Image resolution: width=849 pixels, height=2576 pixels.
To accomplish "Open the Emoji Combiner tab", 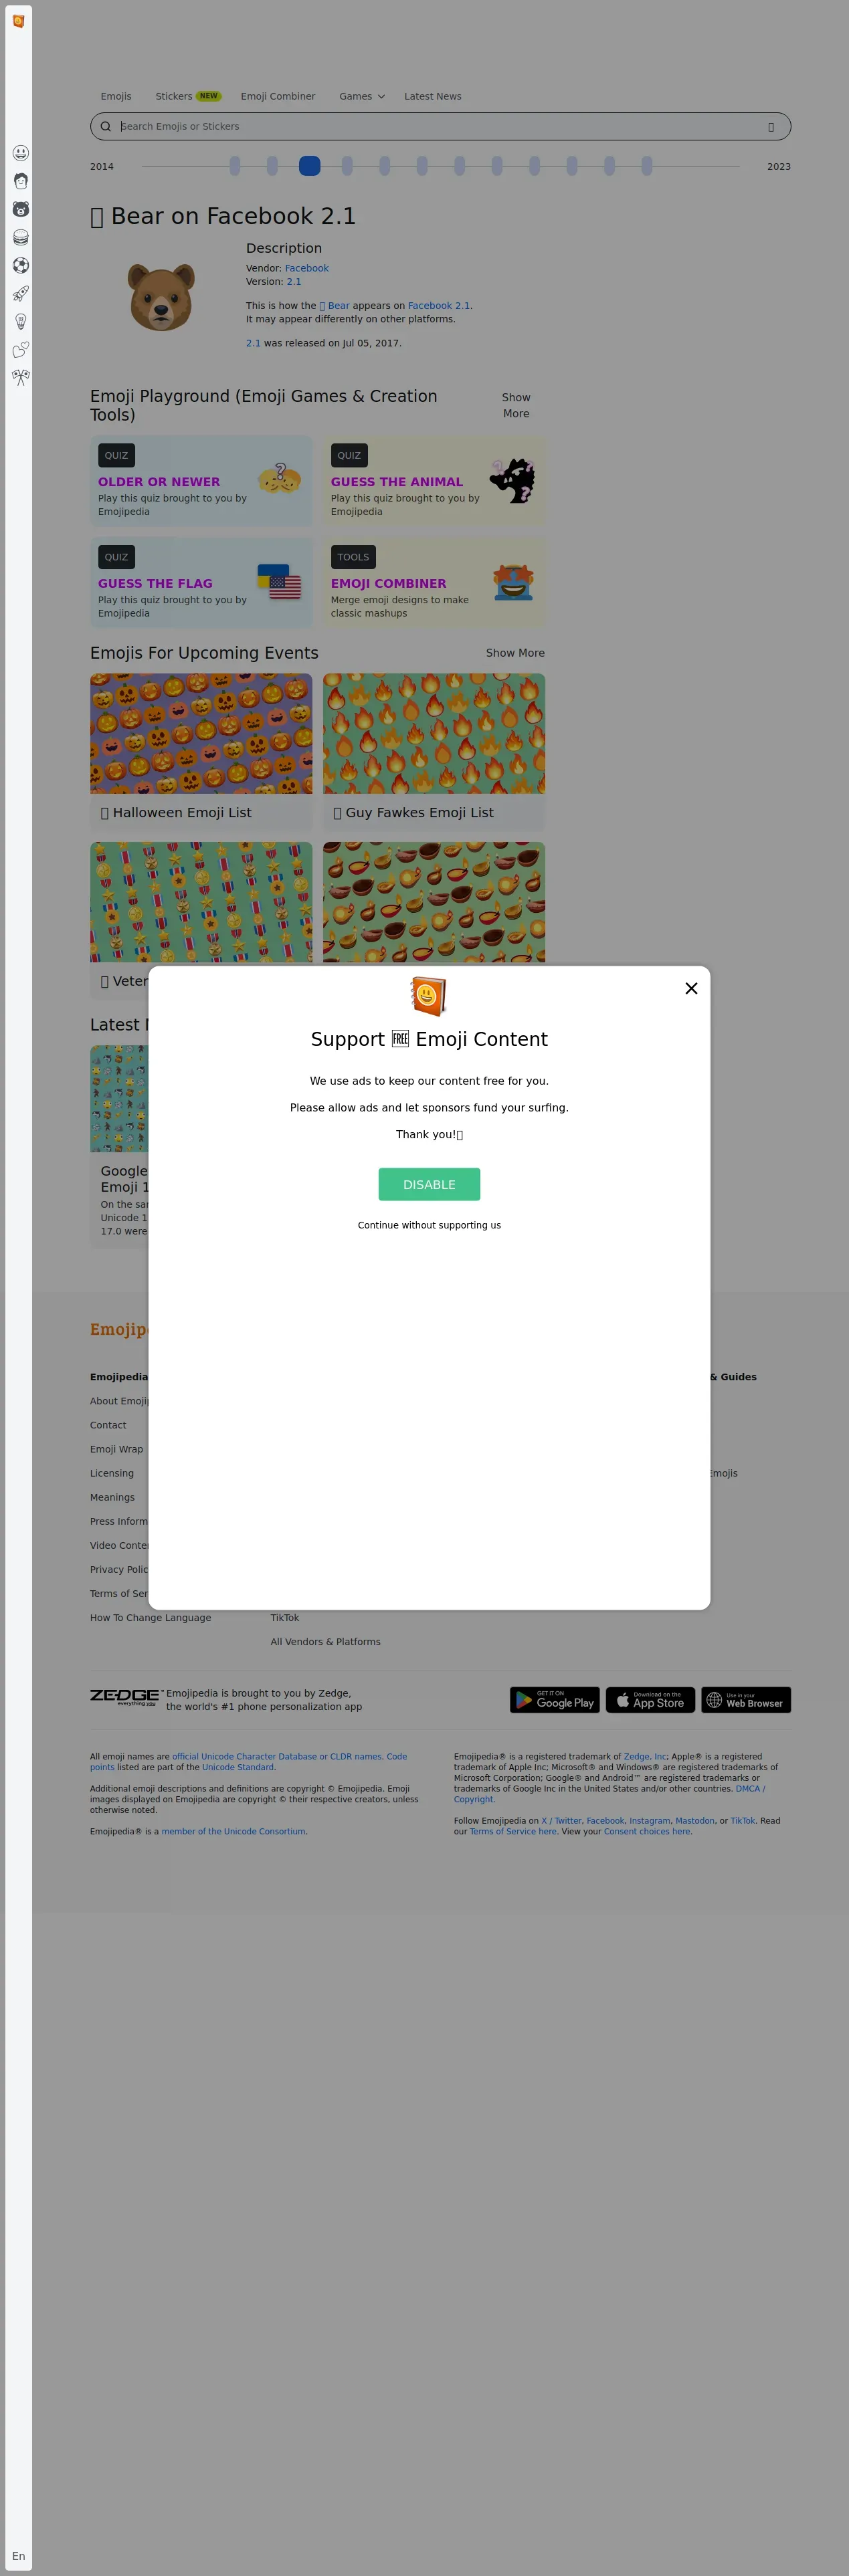I will (278, 96).
